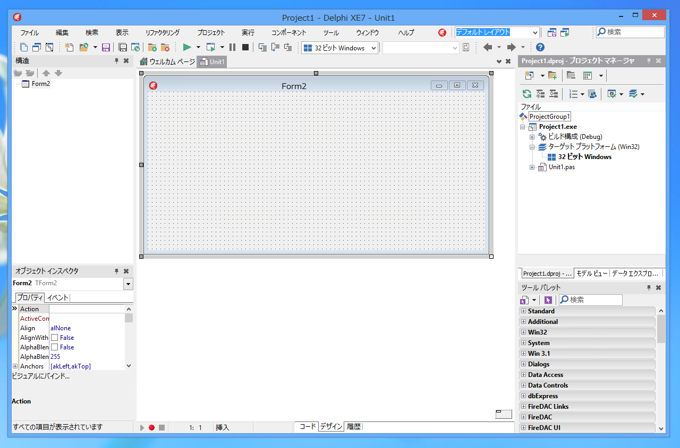This screenshot has width=680, height=448.
Task: Click Remove File from Project folder icon
Action: (165, 47)
